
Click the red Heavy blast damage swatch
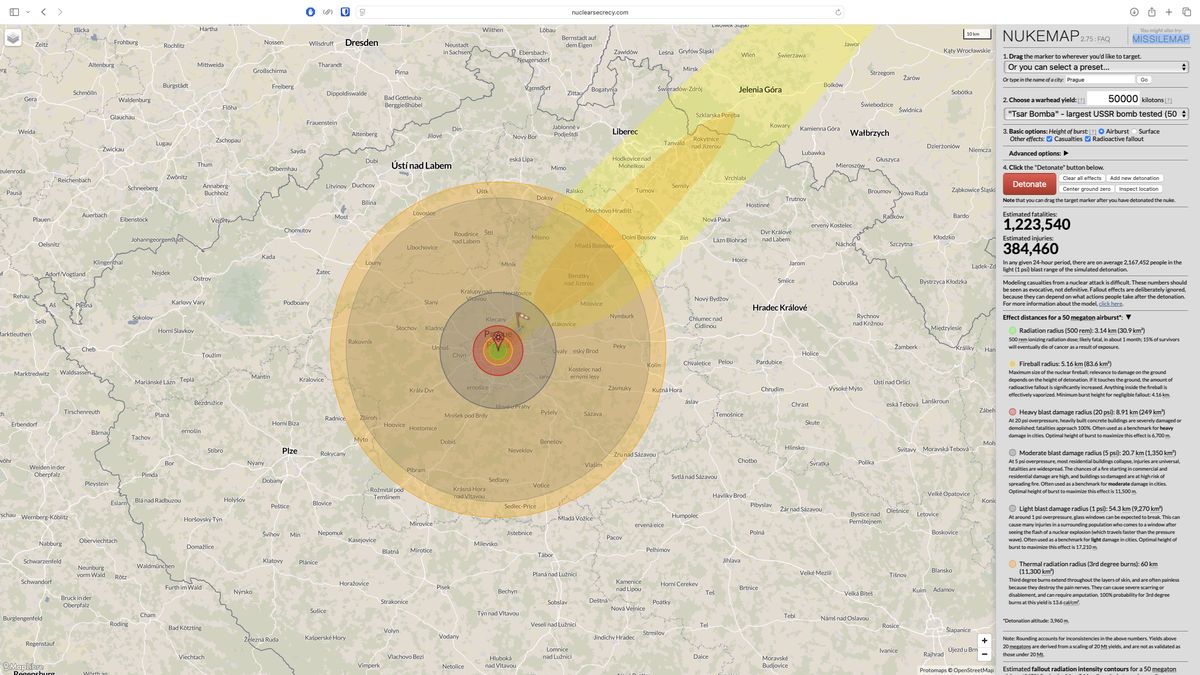1012,411
